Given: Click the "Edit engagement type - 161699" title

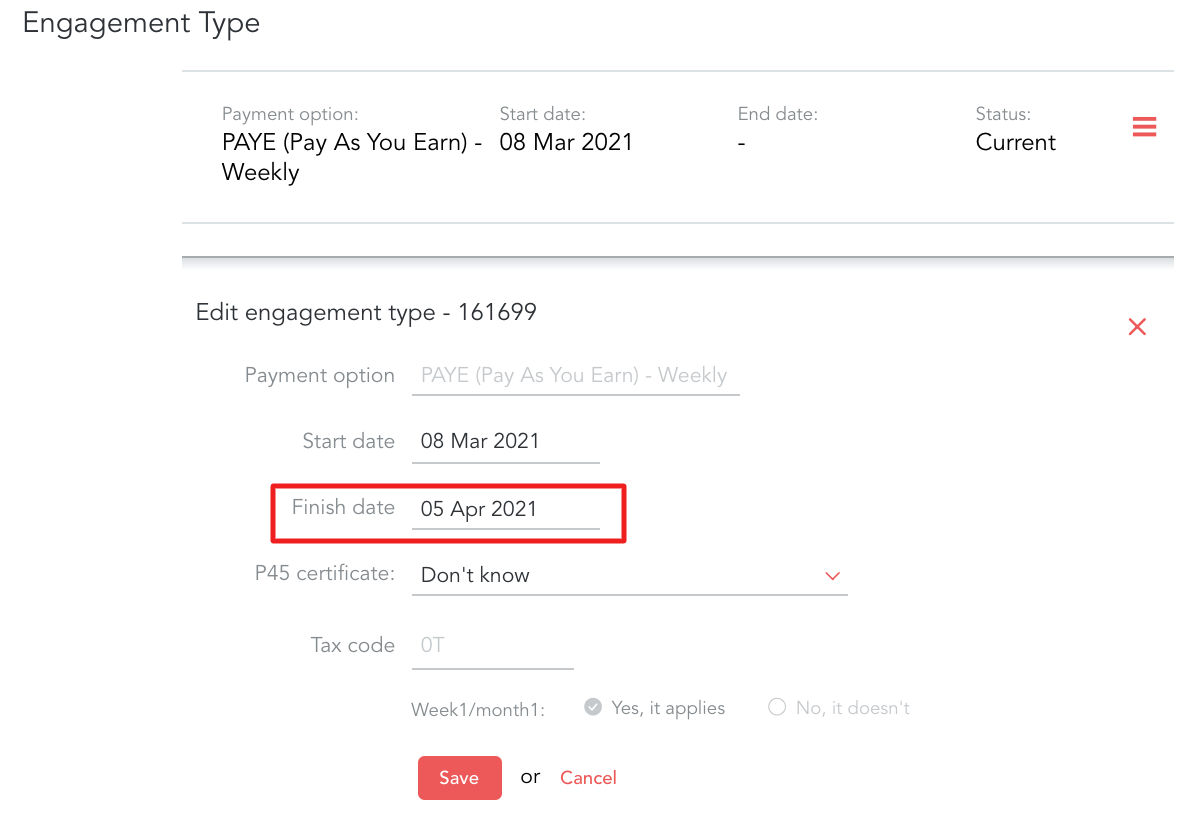Looking at the screenshot, I should point(365,311).
